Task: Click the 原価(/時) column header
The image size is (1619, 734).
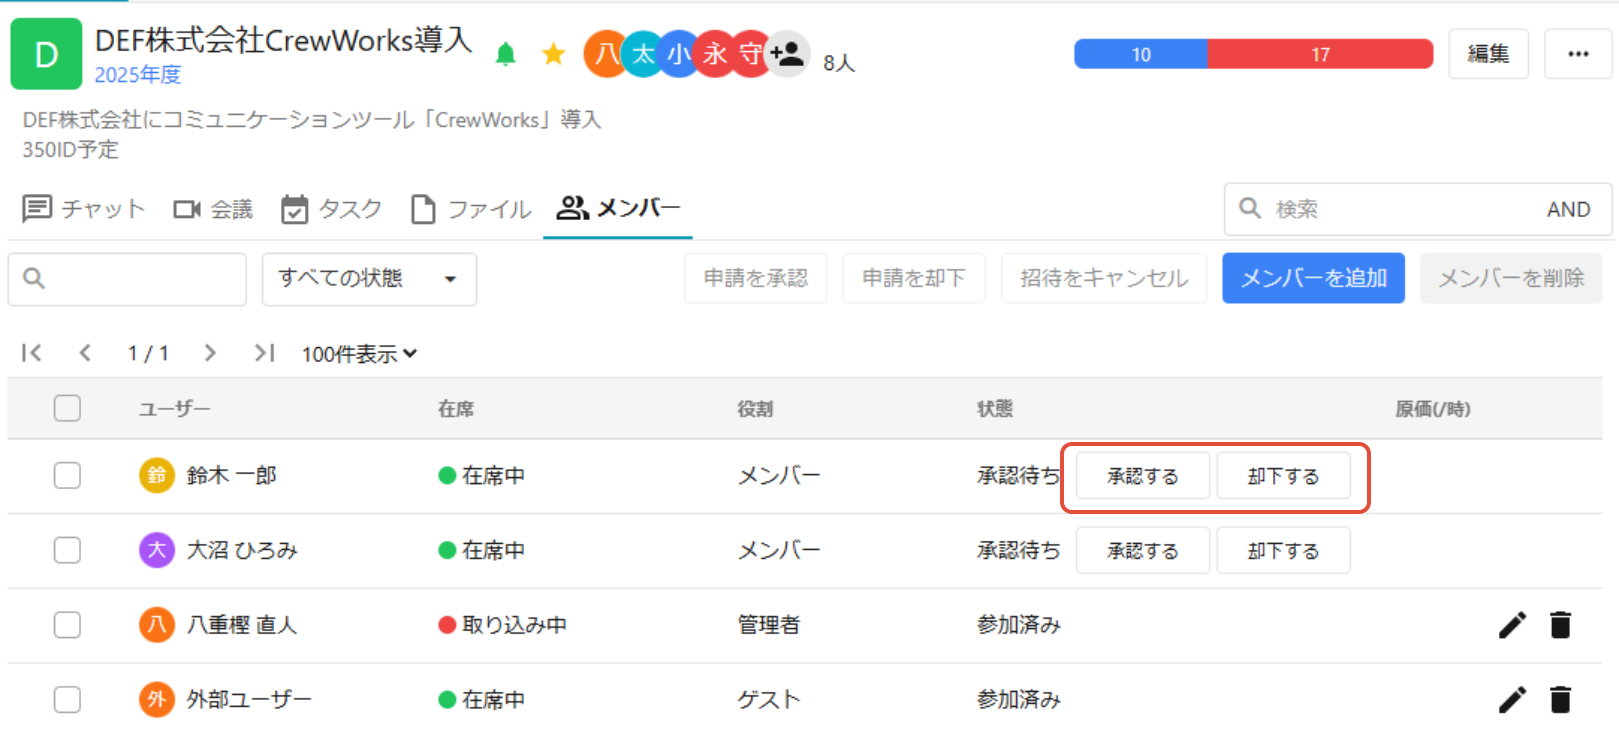Action: [x=1433, y=409]
